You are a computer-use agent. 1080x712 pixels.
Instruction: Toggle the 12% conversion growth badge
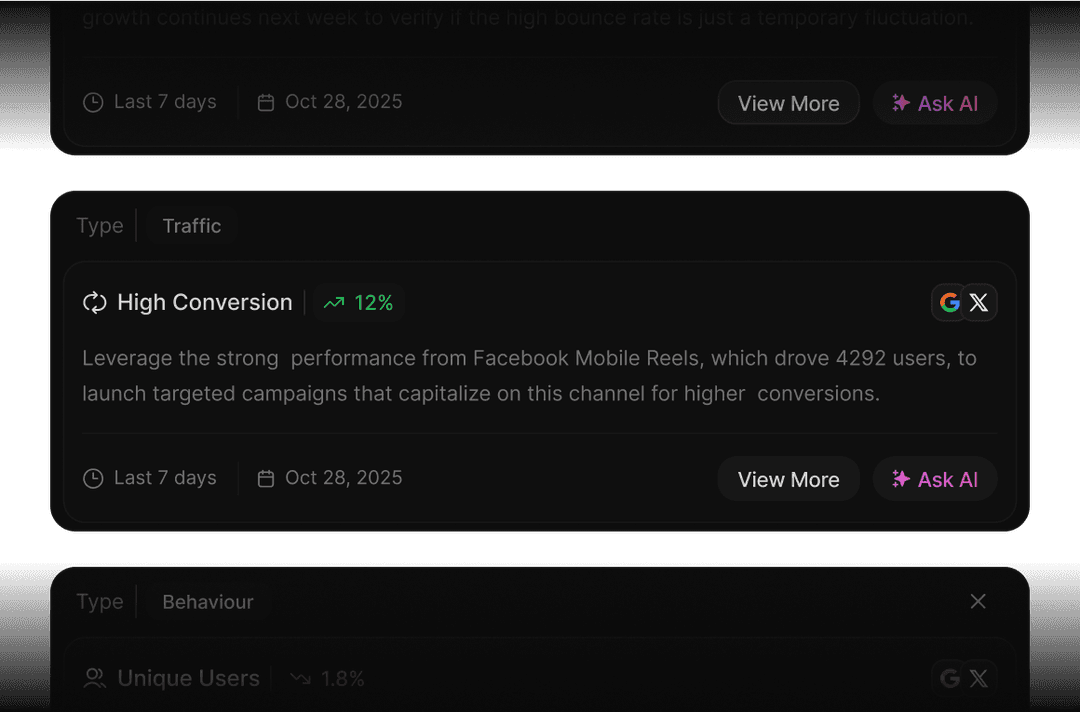[x=358, y=302]
